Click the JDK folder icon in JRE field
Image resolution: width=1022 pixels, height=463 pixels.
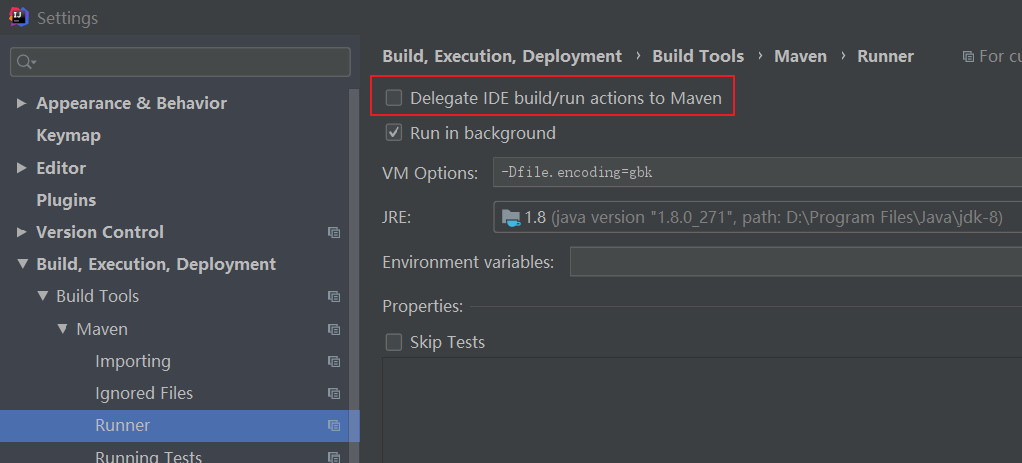pyautogui.click(x=510, y=217)
